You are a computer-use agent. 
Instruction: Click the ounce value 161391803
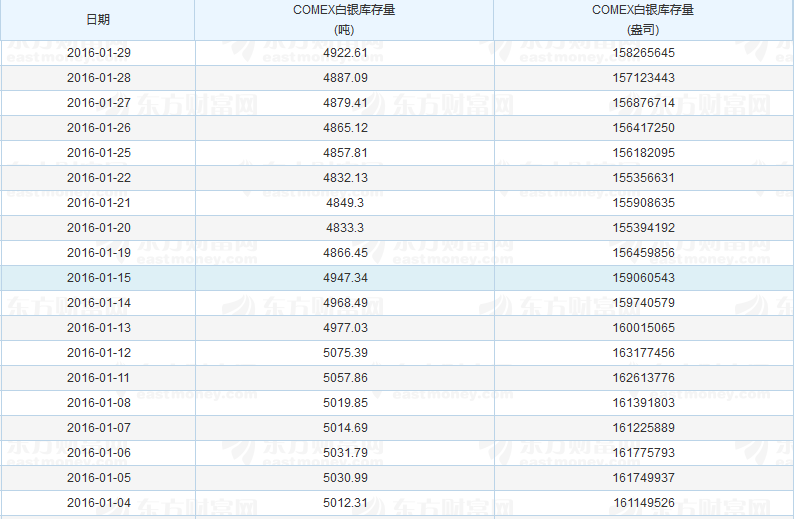coord(643,403)
